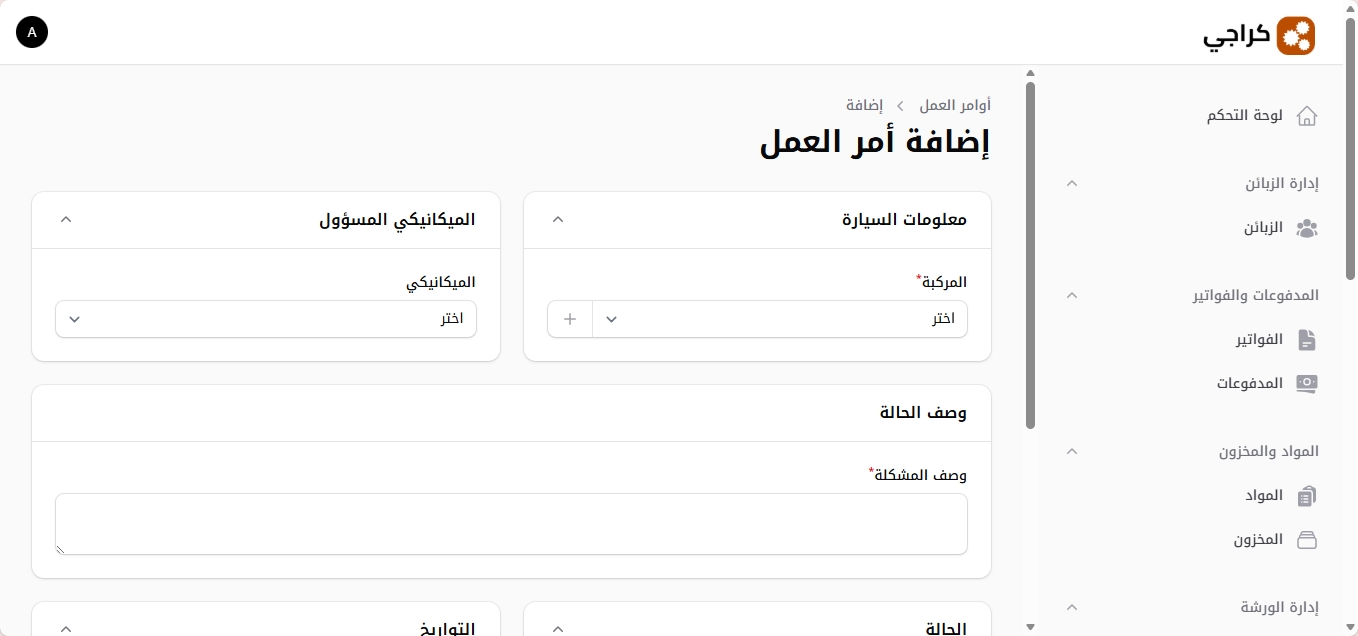
Task: Collapse the المواد والمخزون sidebar group
Action: (x=1072, y=451)
